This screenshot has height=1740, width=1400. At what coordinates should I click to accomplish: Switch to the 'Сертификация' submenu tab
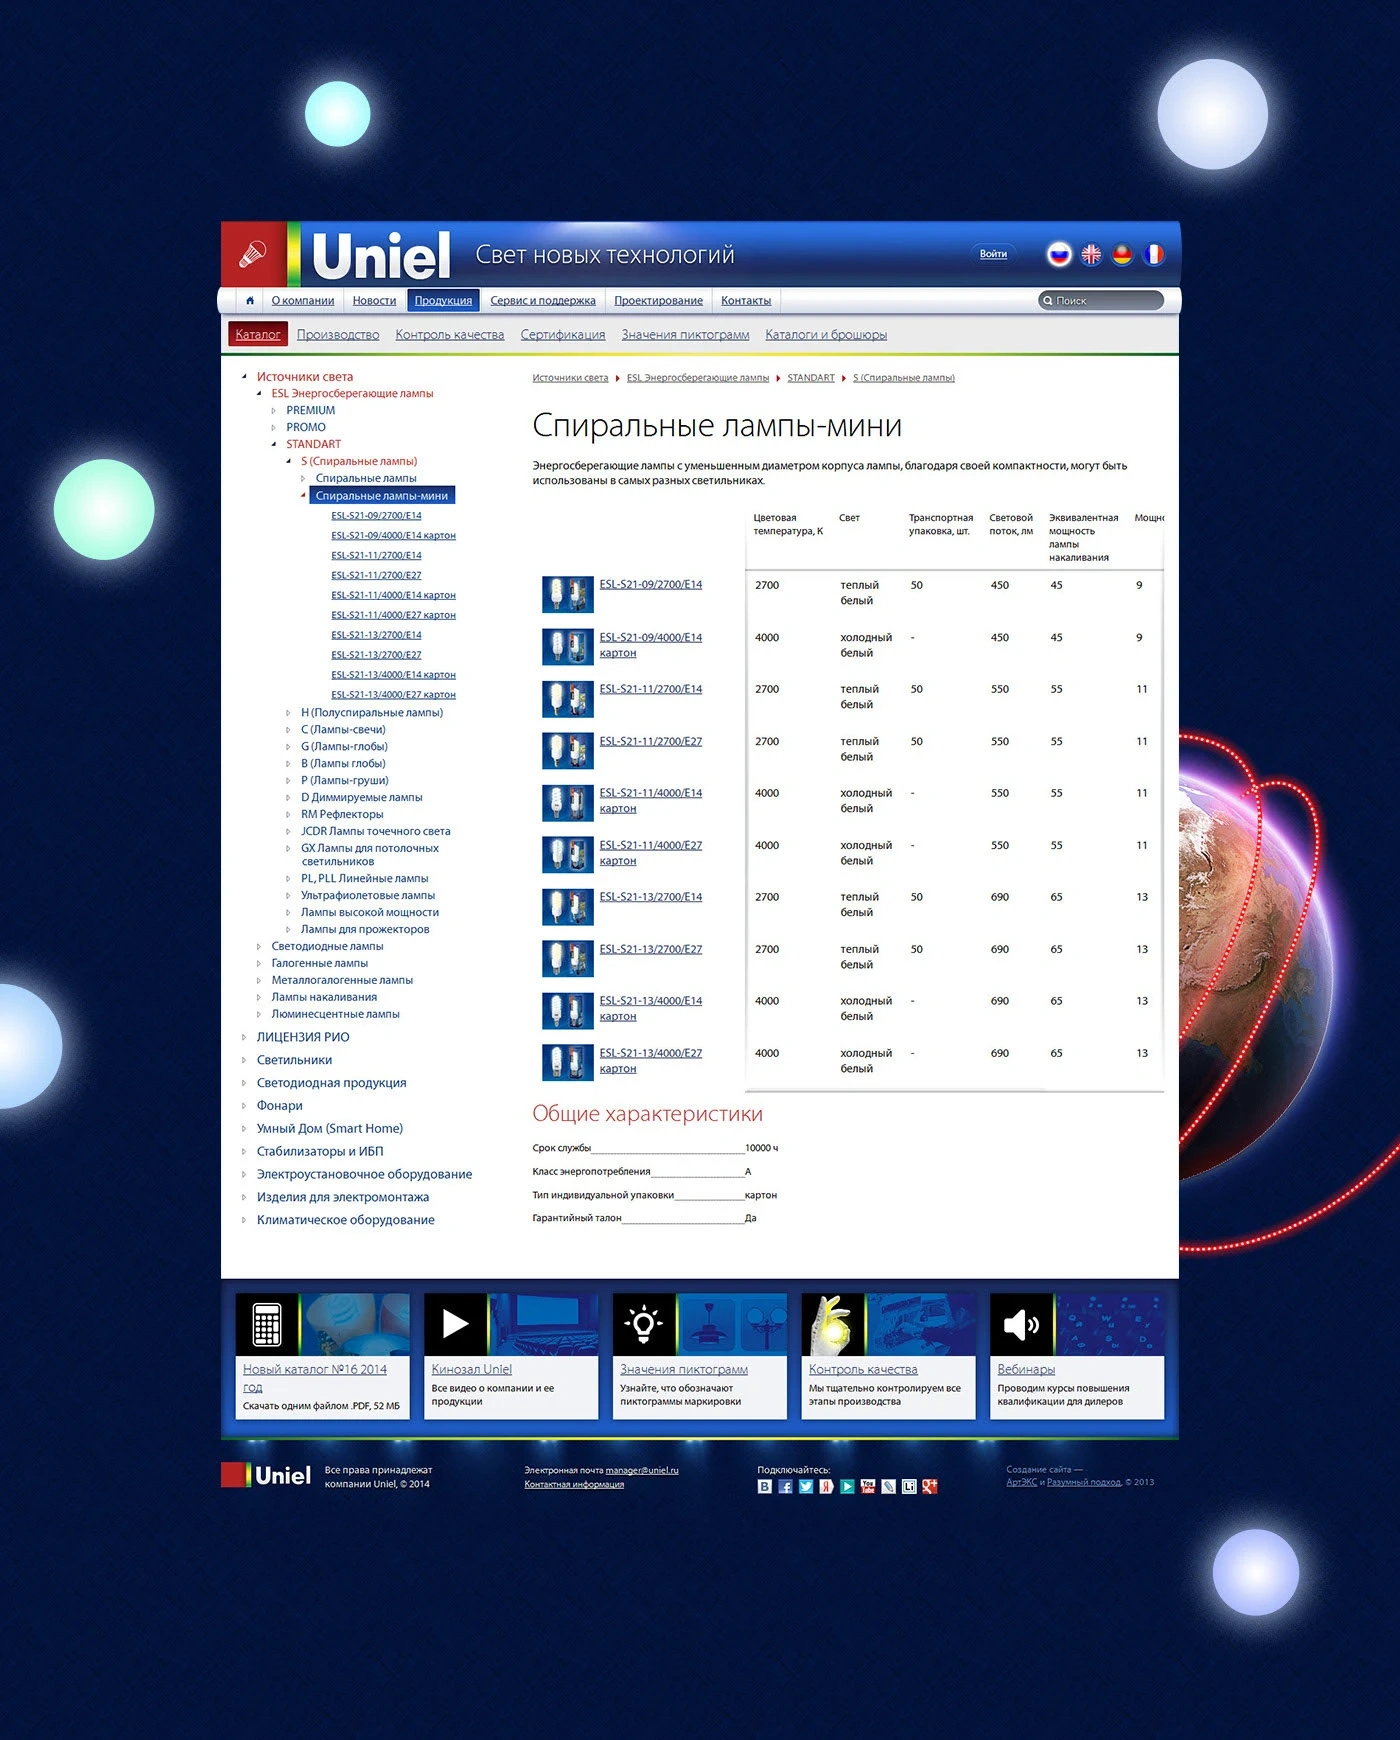pyautogui.click(x=563, y=335)
